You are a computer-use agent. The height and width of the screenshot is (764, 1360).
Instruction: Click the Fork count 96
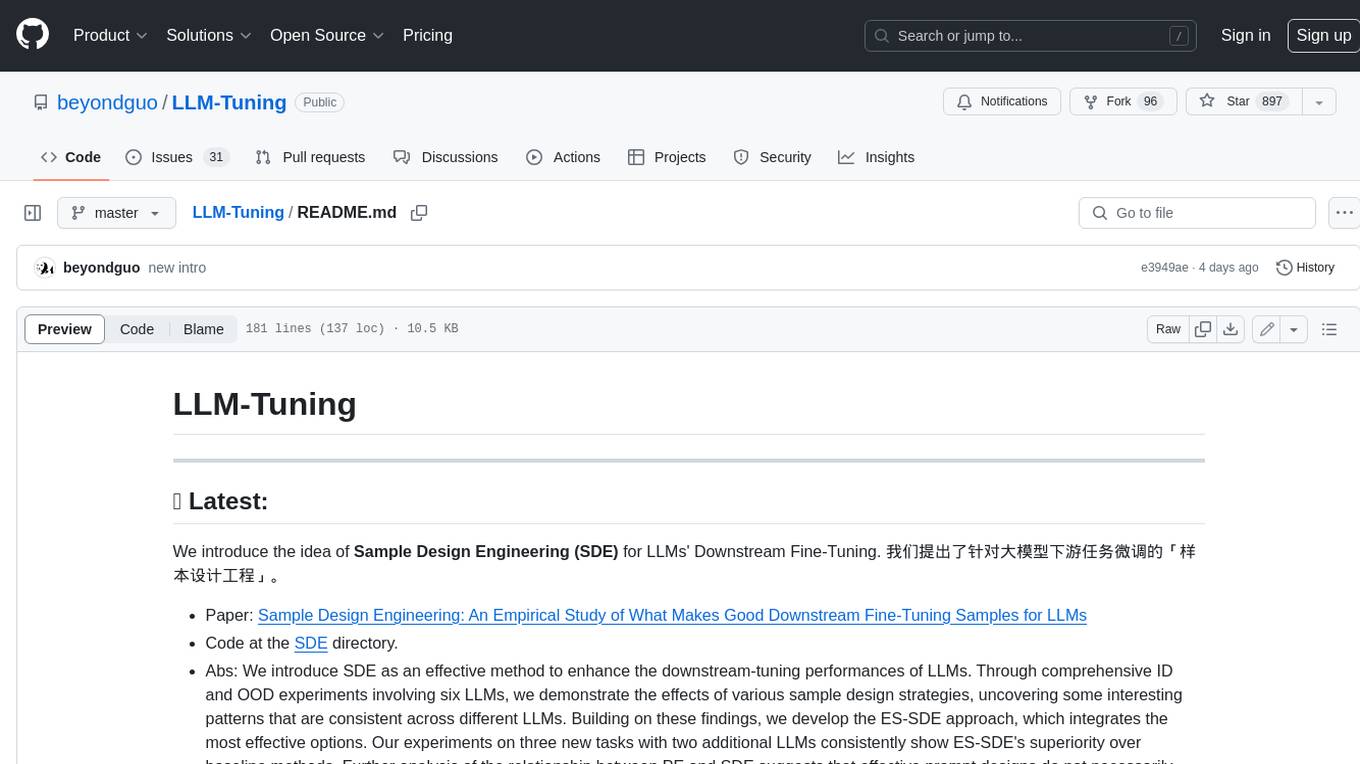coord(1150,102)
